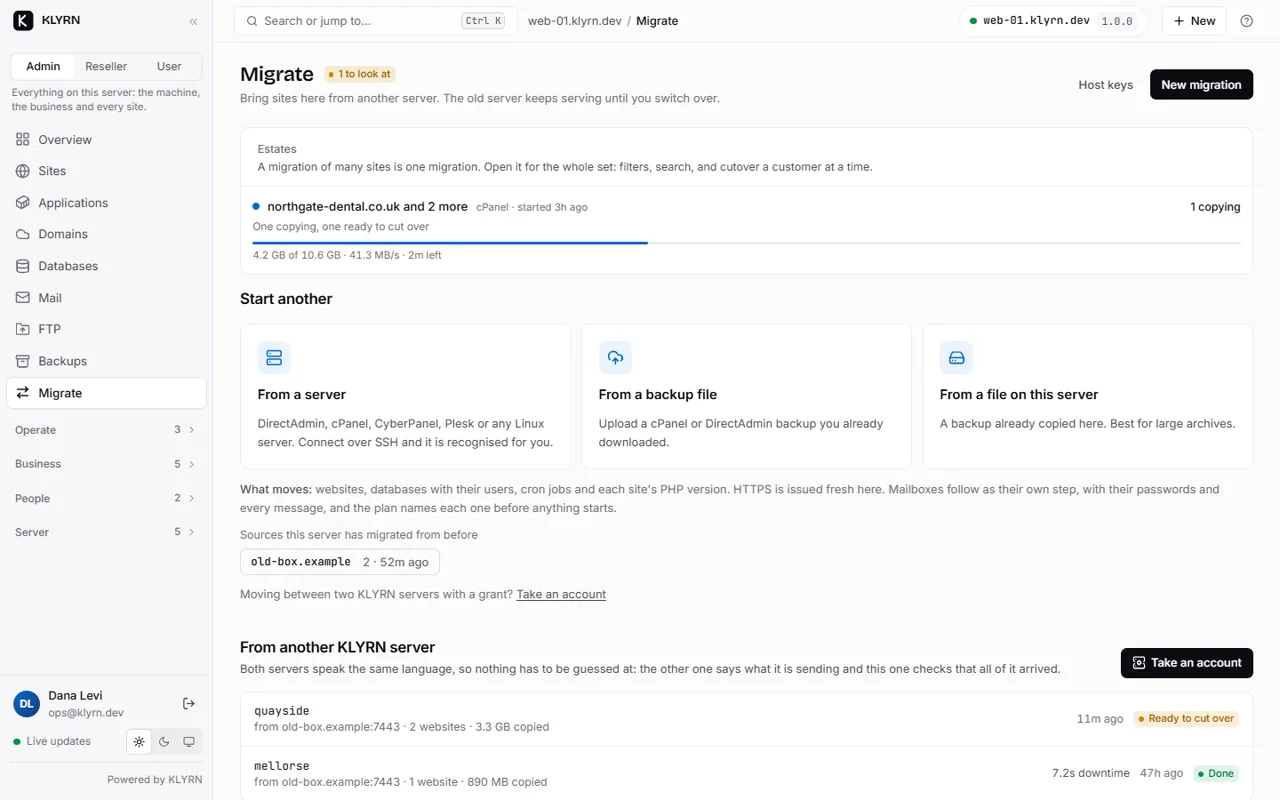This screenshot has height=800, width=1280.
Task: Open the quayside account row
Action: point(746,719)
